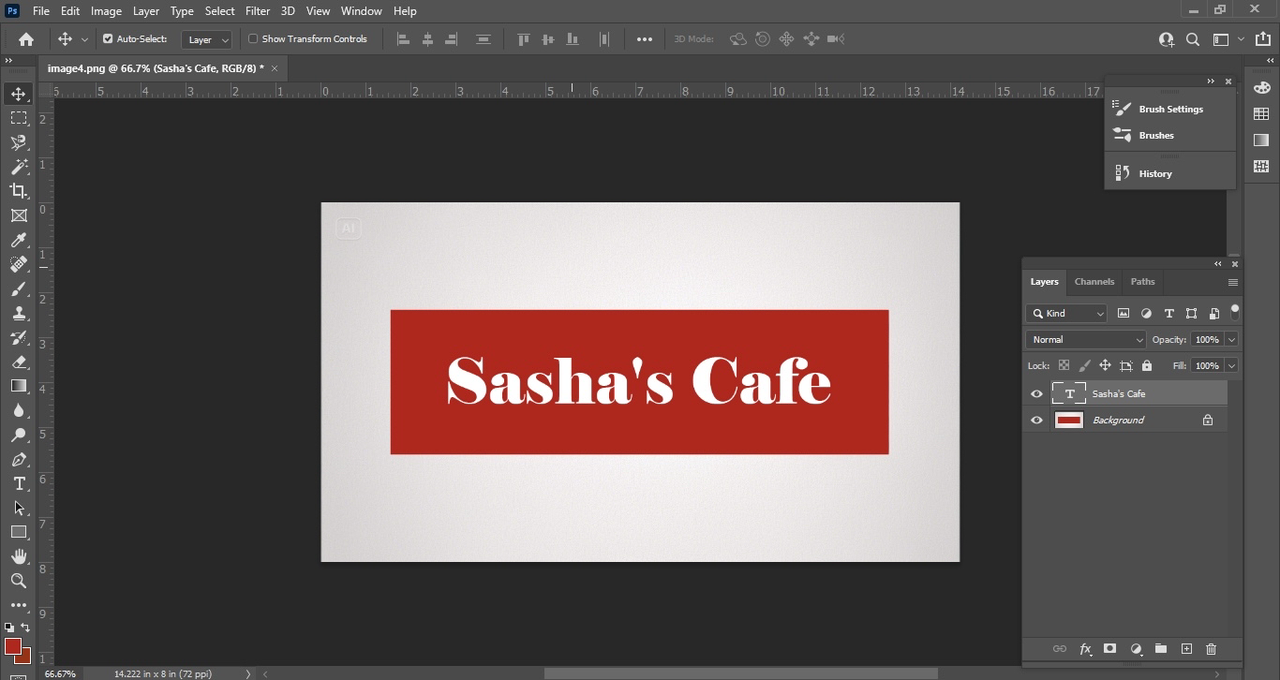This screenshot has width=1280, height=680.
Task: Select the Clone Stamp tool
Action: click(x=19, y=313)
